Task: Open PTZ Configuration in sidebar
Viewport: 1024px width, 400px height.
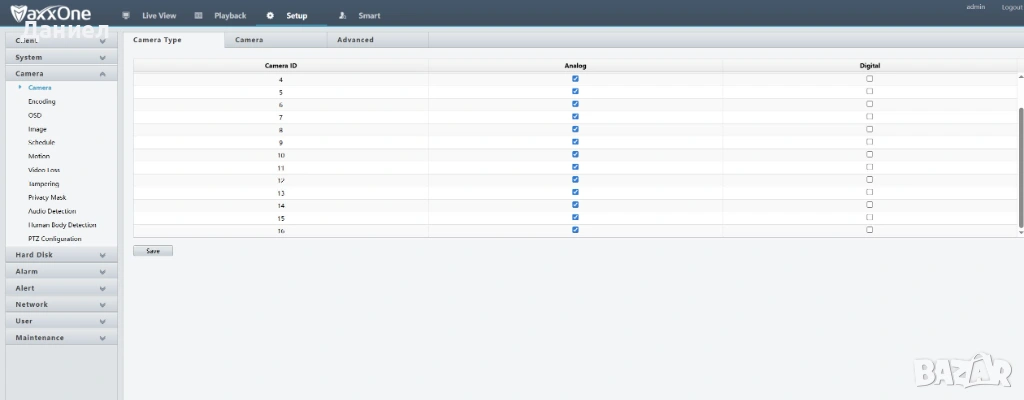Action: coord(55,238)
